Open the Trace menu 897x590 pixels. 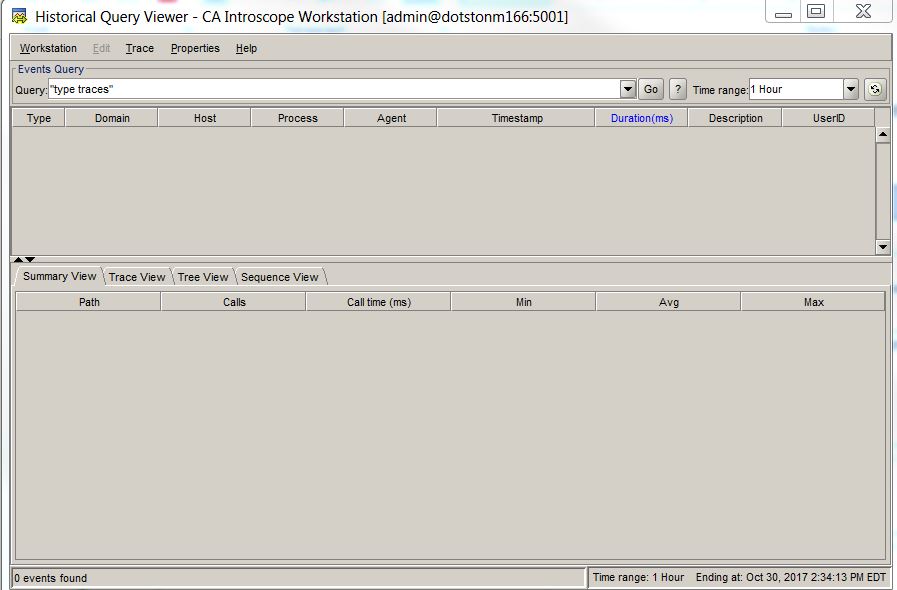140,49
